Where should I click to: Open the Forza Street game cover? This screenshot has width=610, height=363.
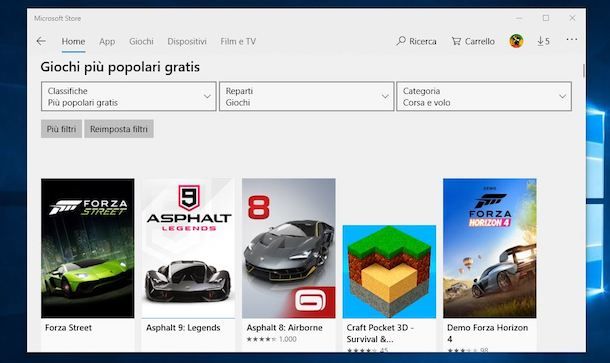pos(88,248)
